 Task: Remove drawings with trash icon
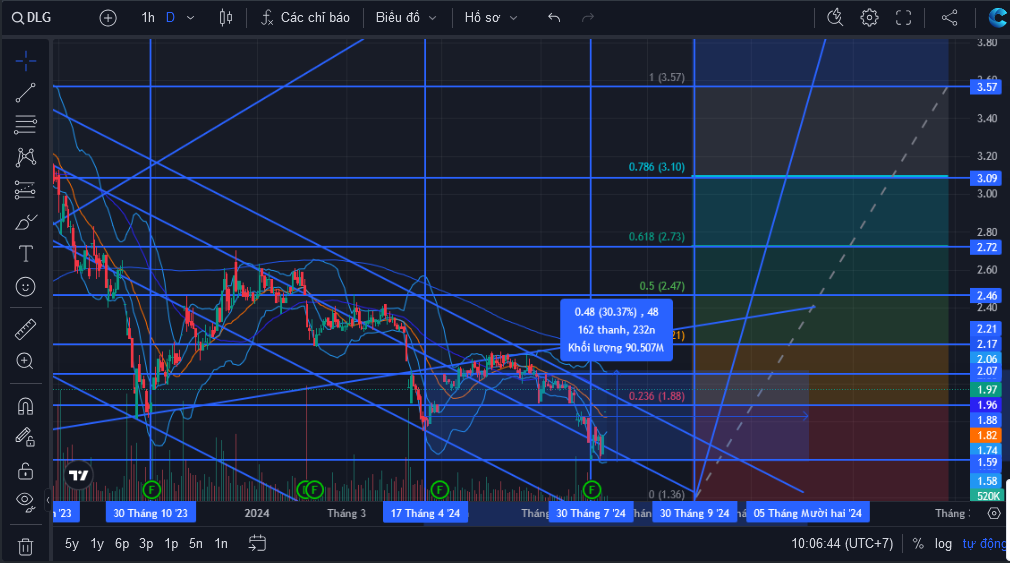(x=26, y=547)
